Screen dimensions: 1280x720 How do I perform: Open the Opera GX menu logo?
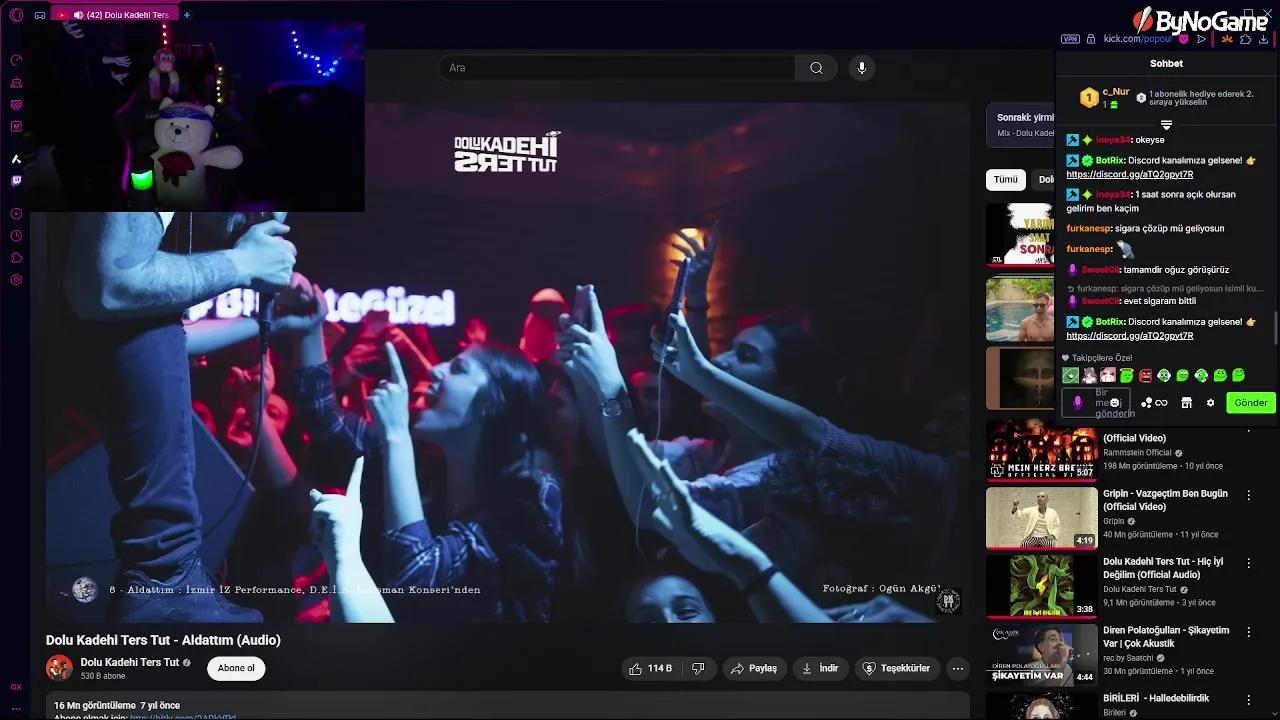[x=16, y=15]
